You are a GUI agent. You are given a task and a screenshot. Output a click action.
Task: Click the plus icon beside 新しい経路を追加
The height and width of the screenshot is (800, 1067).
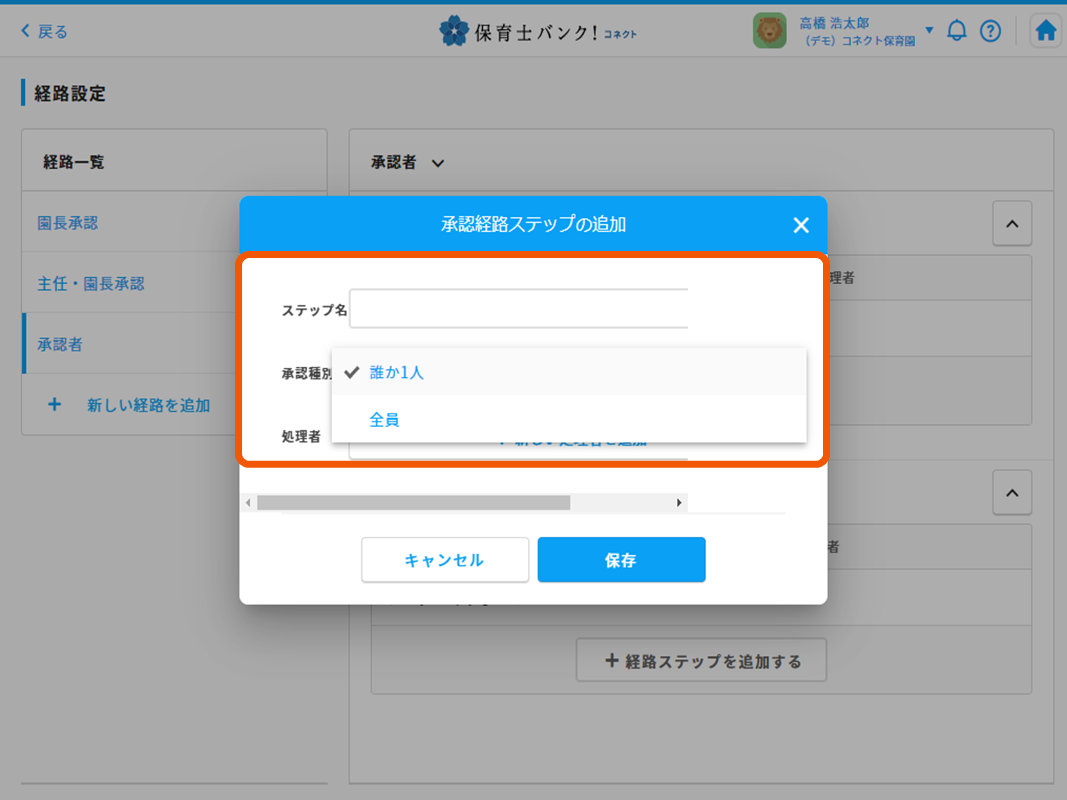tap(55, 405)
